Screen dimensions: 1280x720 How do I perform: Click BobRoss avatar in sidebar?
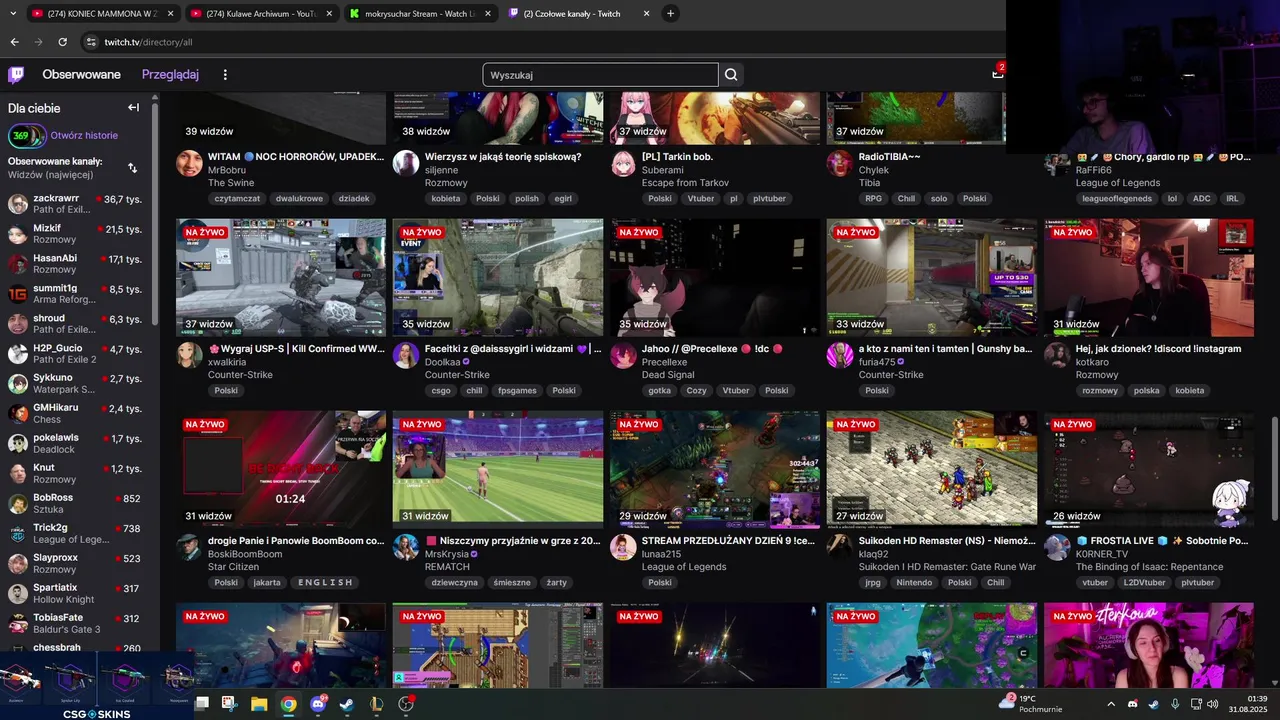click(x=18, y=504)
